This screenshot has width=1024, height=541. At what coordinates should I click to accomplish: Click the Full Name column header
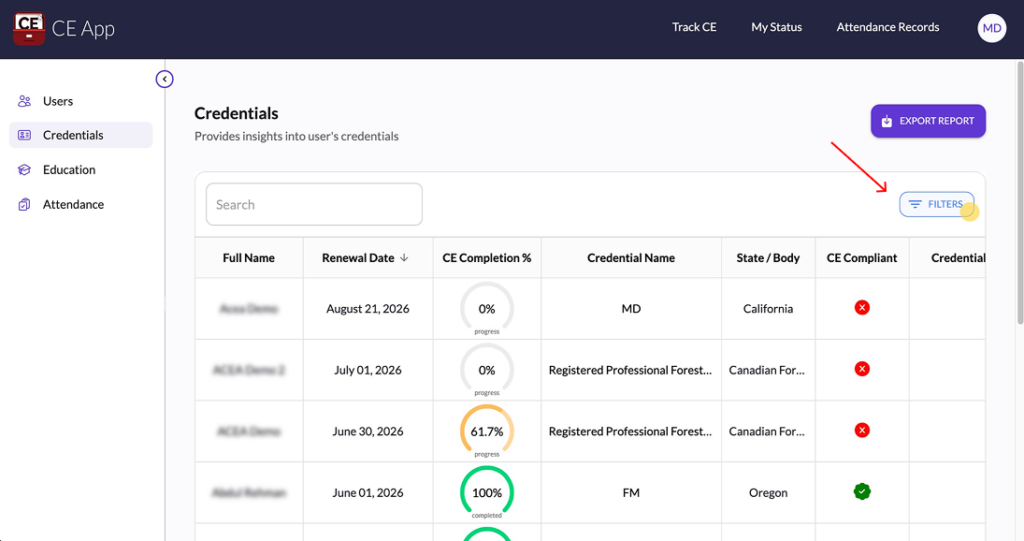[x=248, y=258]
